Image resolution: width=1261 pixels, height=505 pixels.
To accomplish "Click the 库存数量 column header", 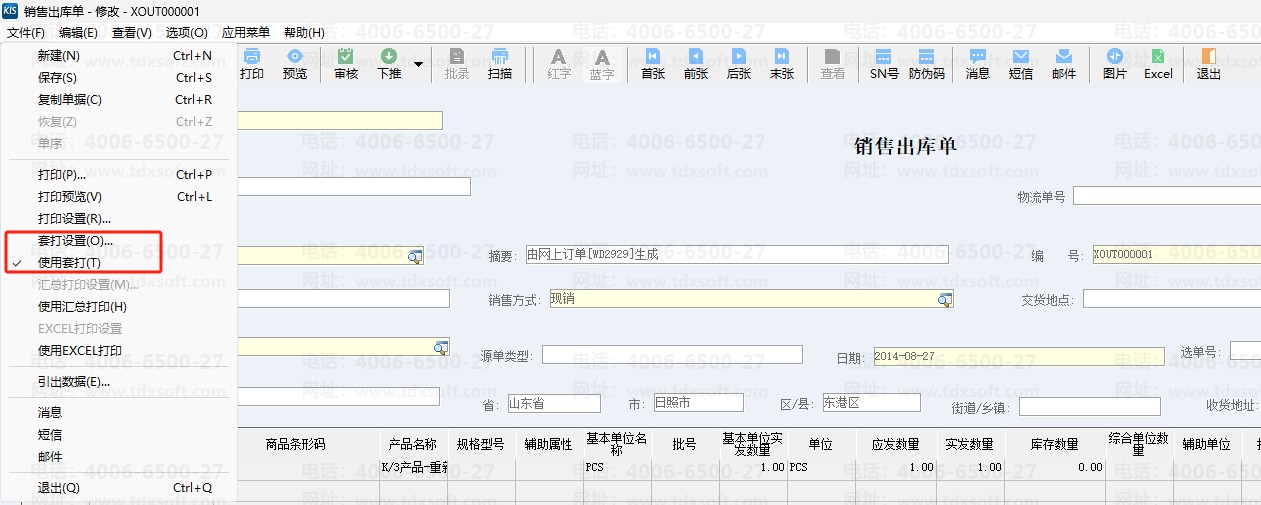I will (1055, 444).
